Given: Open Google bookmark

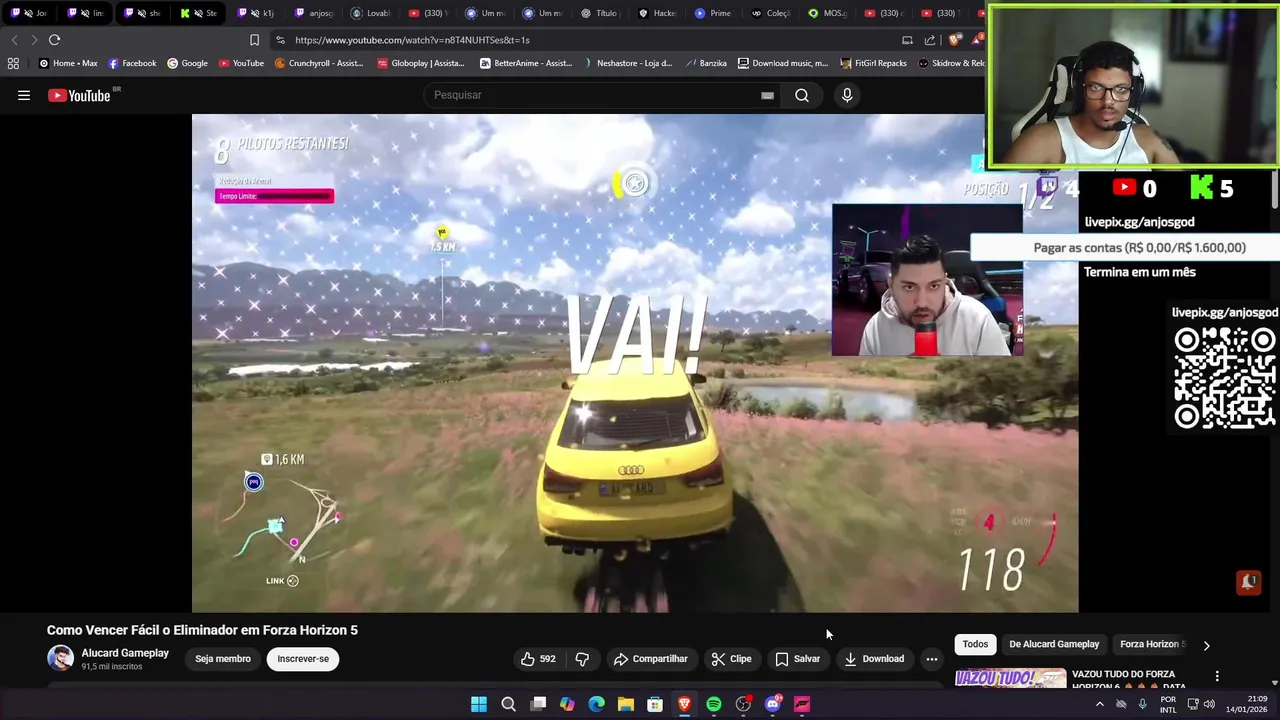Looking at the screenshot, I should (187, 63).
